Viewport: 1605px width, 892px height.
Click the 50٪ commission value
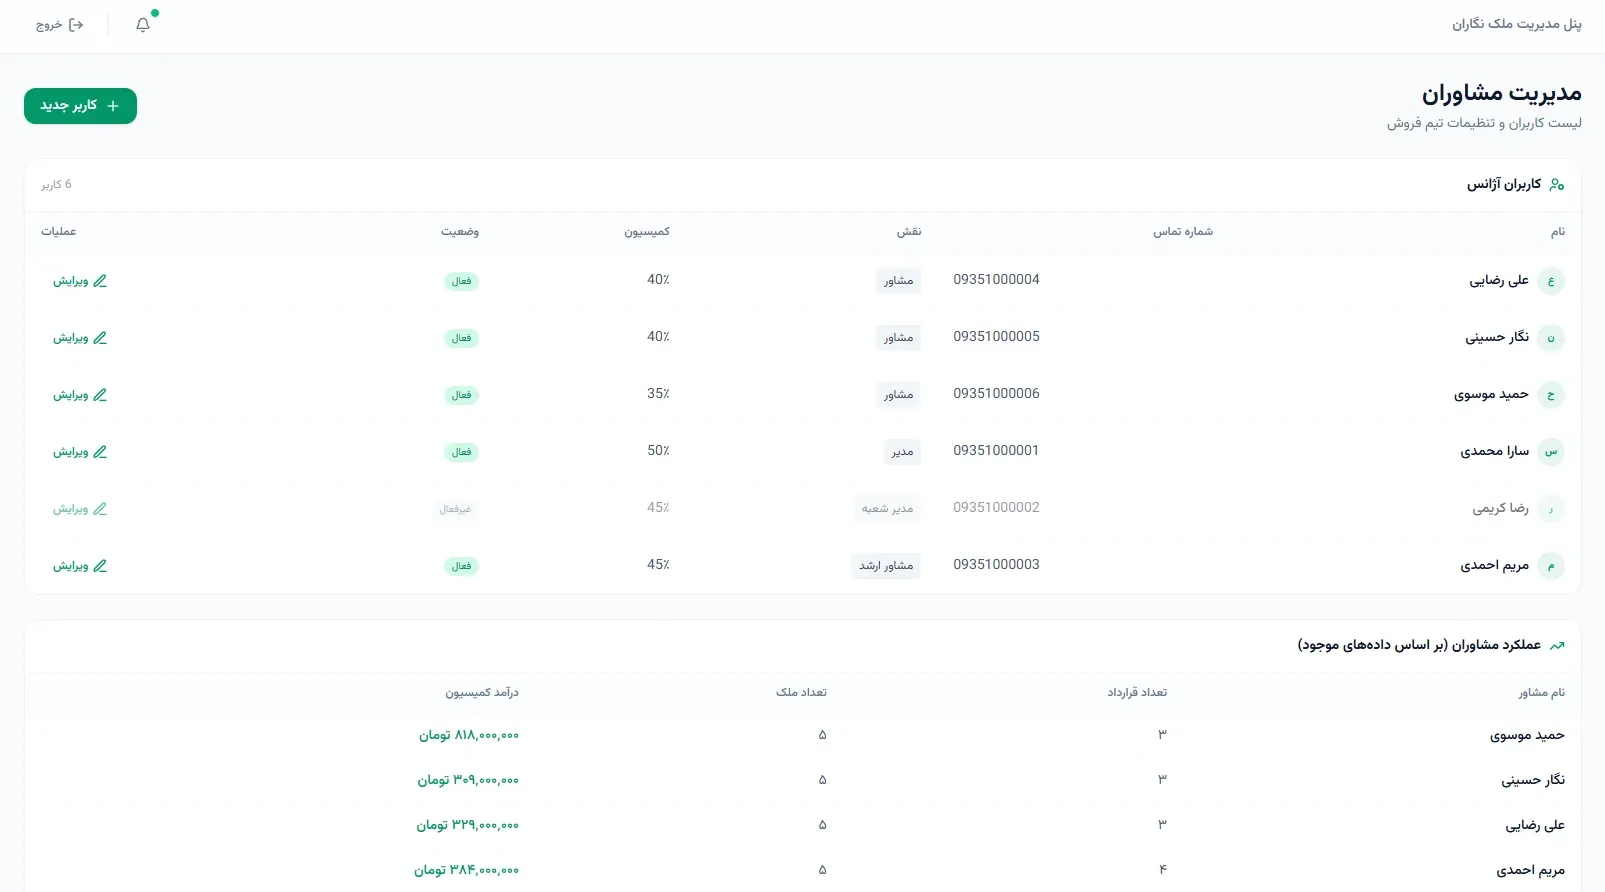coord(658,451)
